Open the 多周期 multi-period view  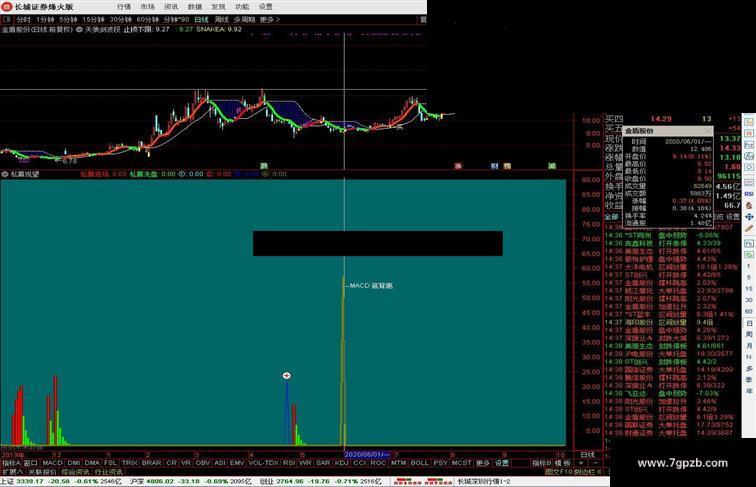pyautogui.click(x=244, y=20)
